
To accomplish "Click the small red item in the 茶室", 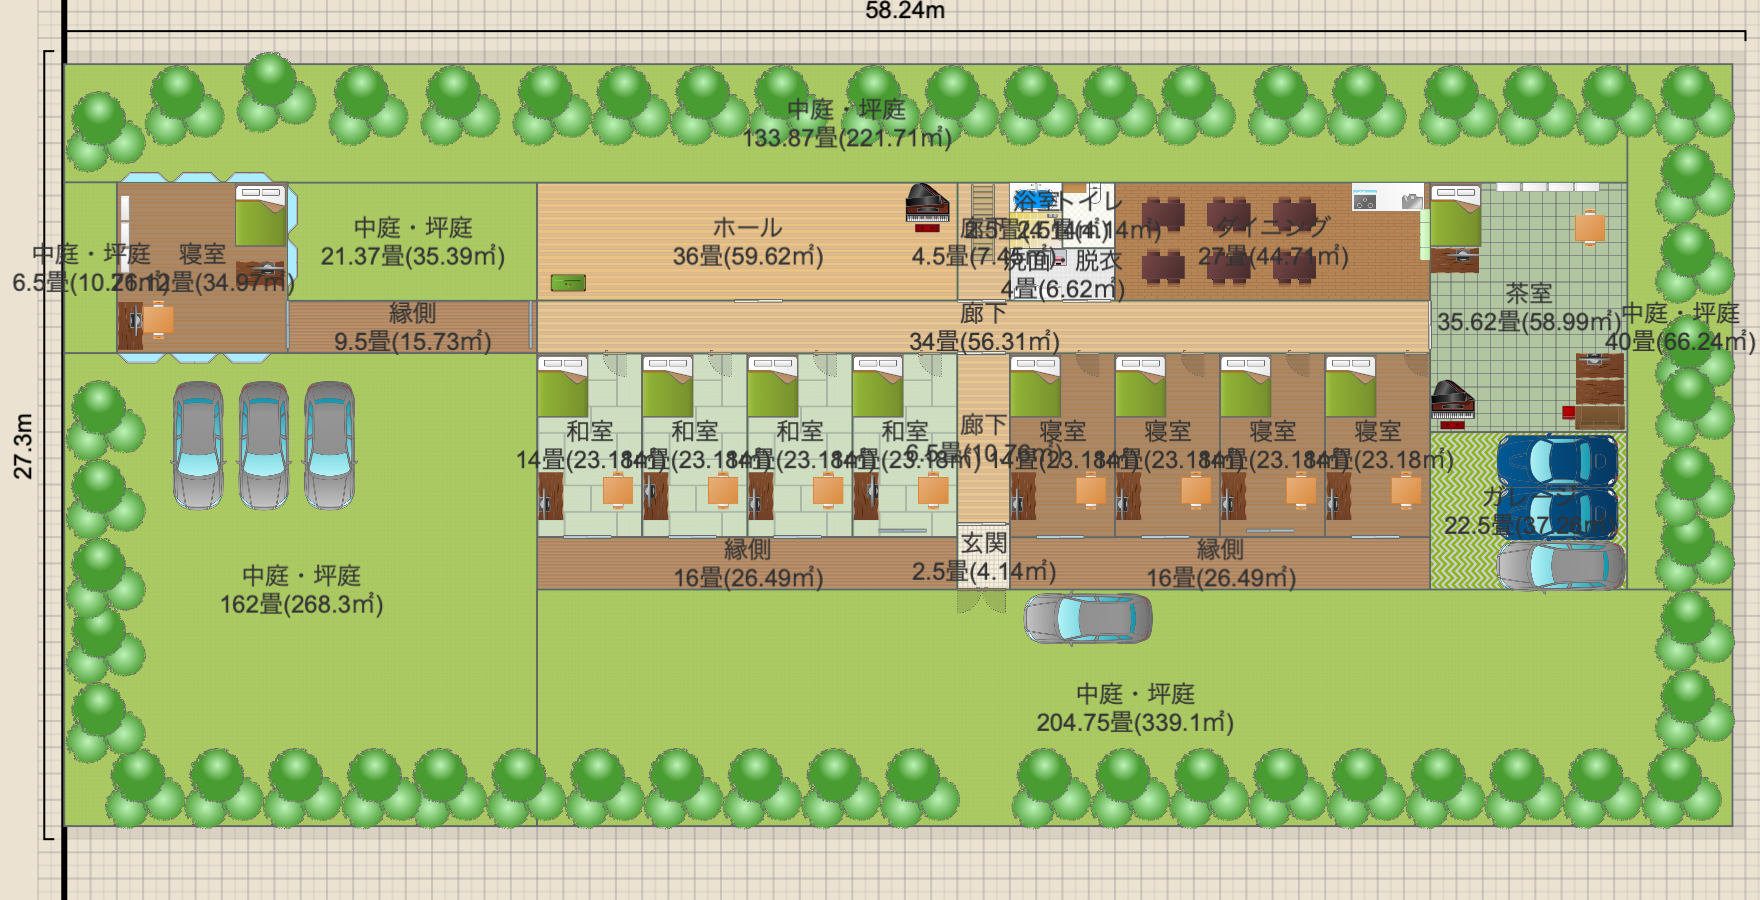I will tap(1569, 412).
